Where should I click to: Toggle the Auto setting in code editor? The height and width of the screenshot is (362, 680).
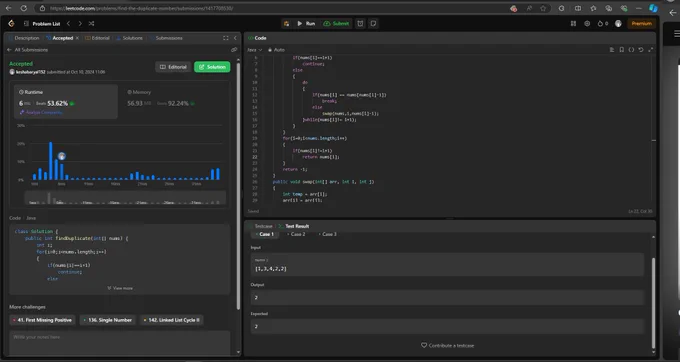(x=276, y=50)
